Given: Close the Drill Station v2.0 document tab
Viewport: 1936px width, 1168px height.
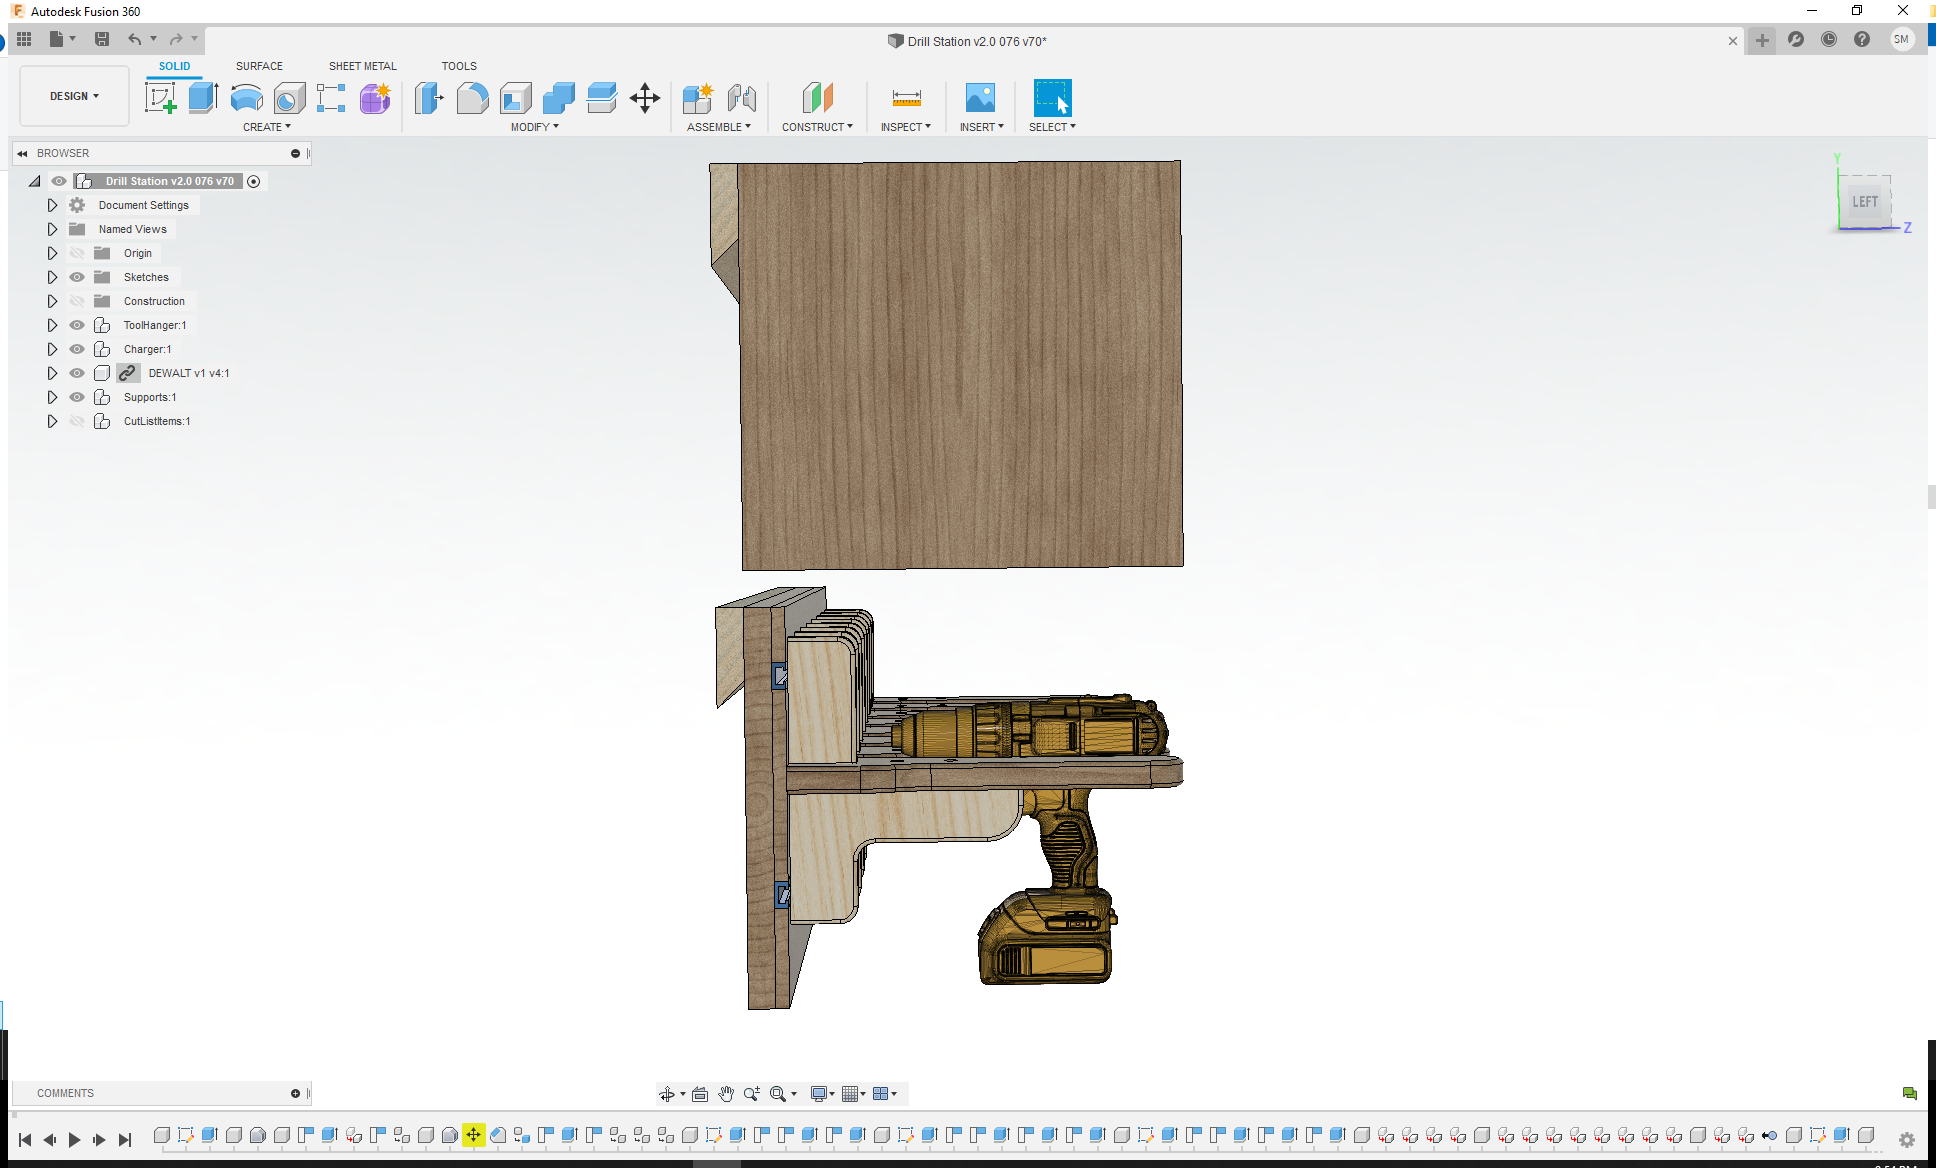Looking at the screenshot, I should (x=1733, y=41).
